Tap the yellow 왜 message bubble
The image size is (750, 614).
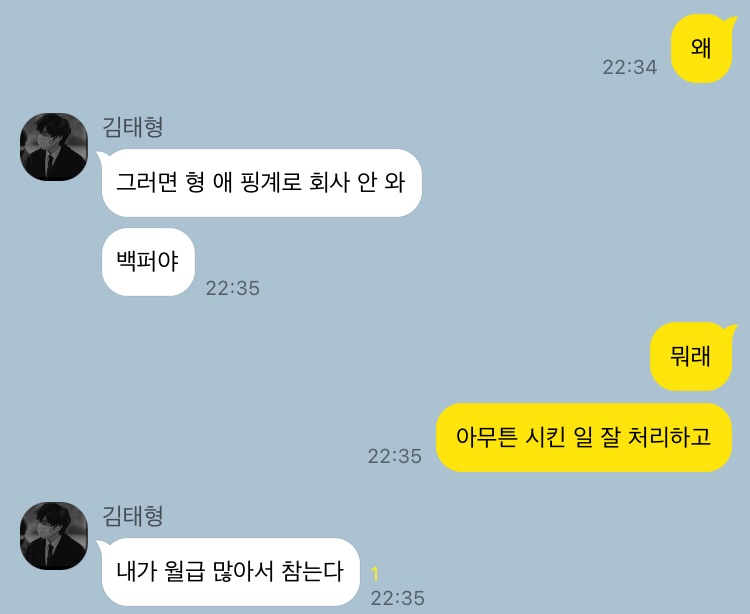(702, 48)
